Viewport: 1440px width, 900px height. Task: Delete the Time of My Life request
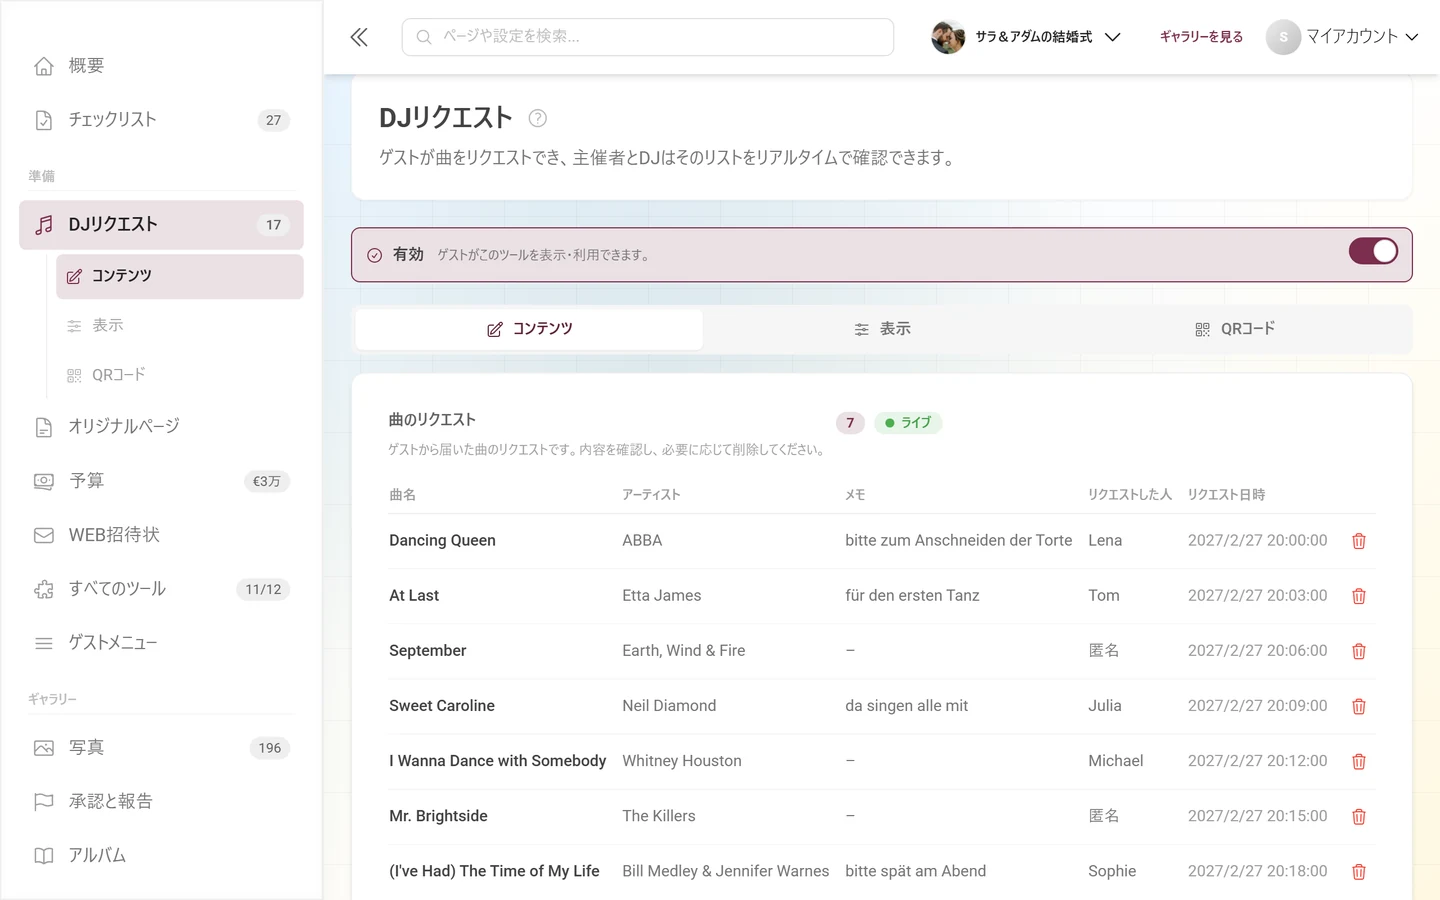(1359, 872)
